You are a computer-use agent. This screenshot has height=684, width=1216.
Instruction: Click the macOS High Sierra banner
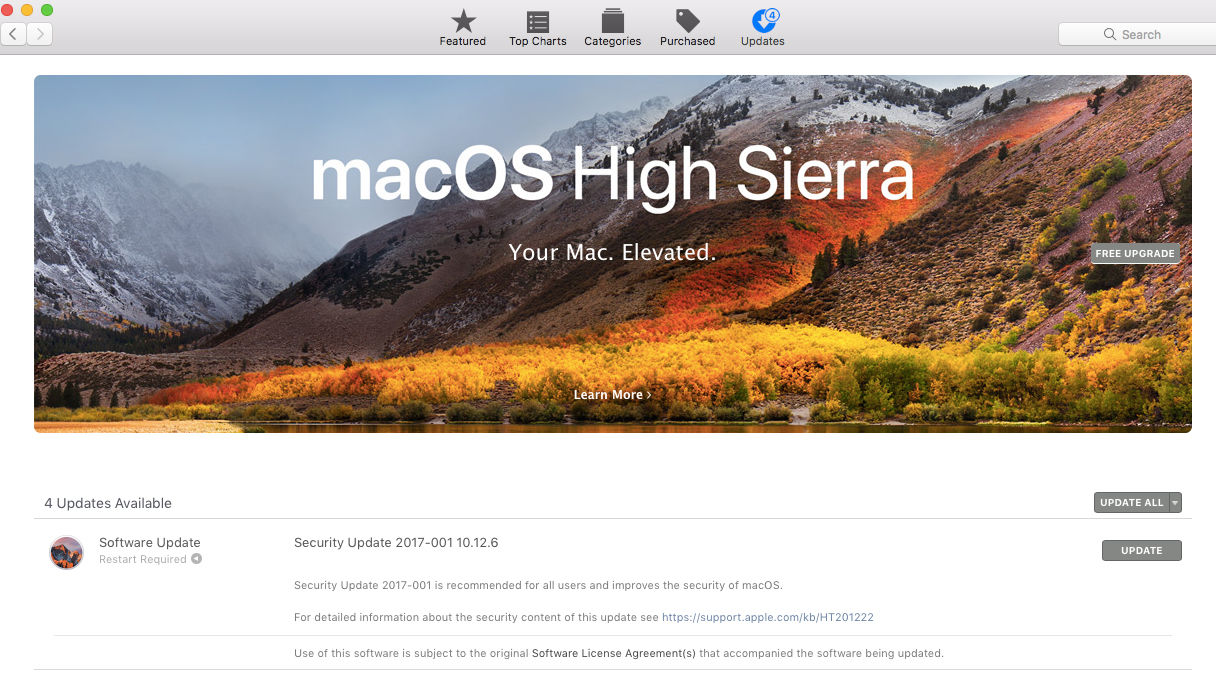tap(613, 254)
